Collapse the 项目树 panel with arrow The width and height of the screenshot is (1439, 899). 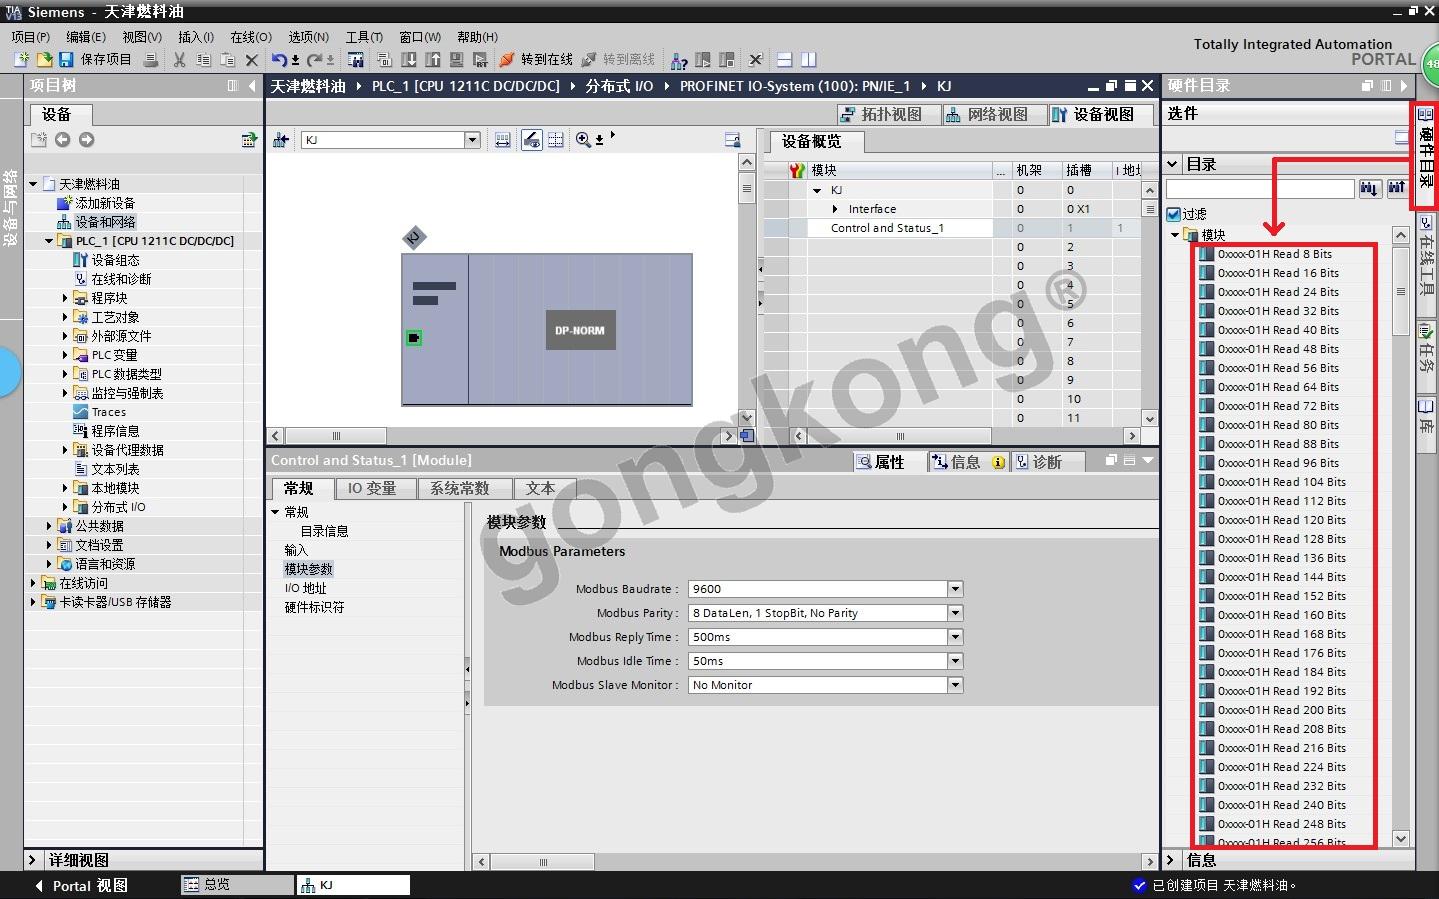[x=251, y=86]
